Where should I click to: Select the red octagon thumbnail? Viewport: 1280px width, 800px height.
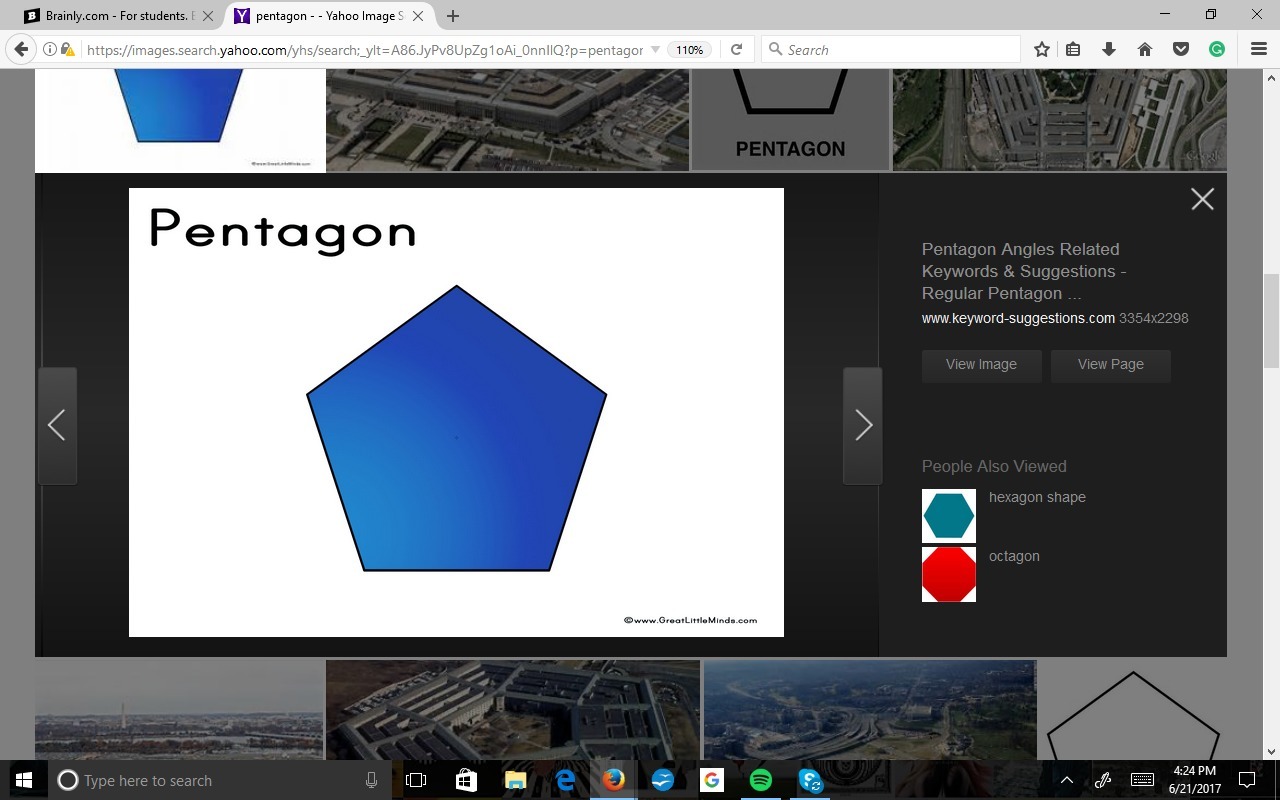948,574
